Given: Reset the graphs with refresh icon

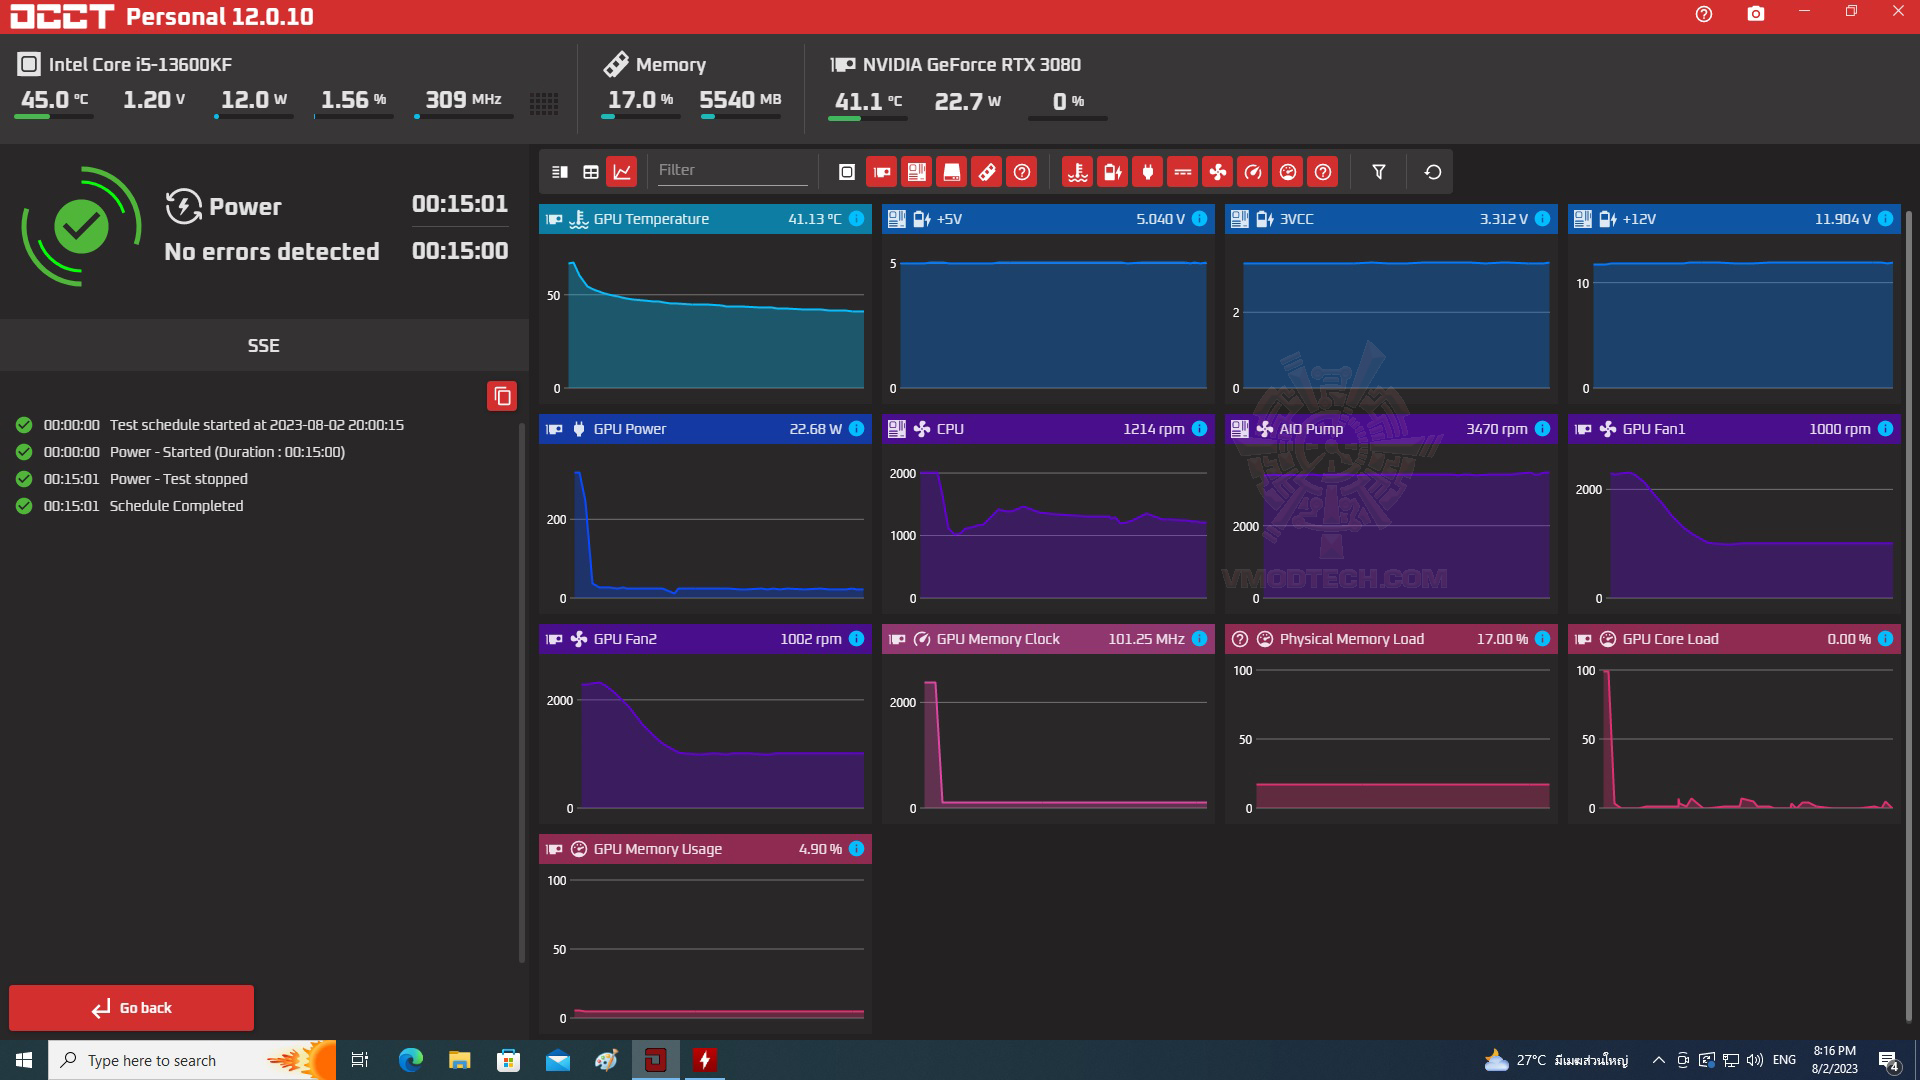Looking at the screenshot, I should pyautogui.click(x=1432, y=172).
